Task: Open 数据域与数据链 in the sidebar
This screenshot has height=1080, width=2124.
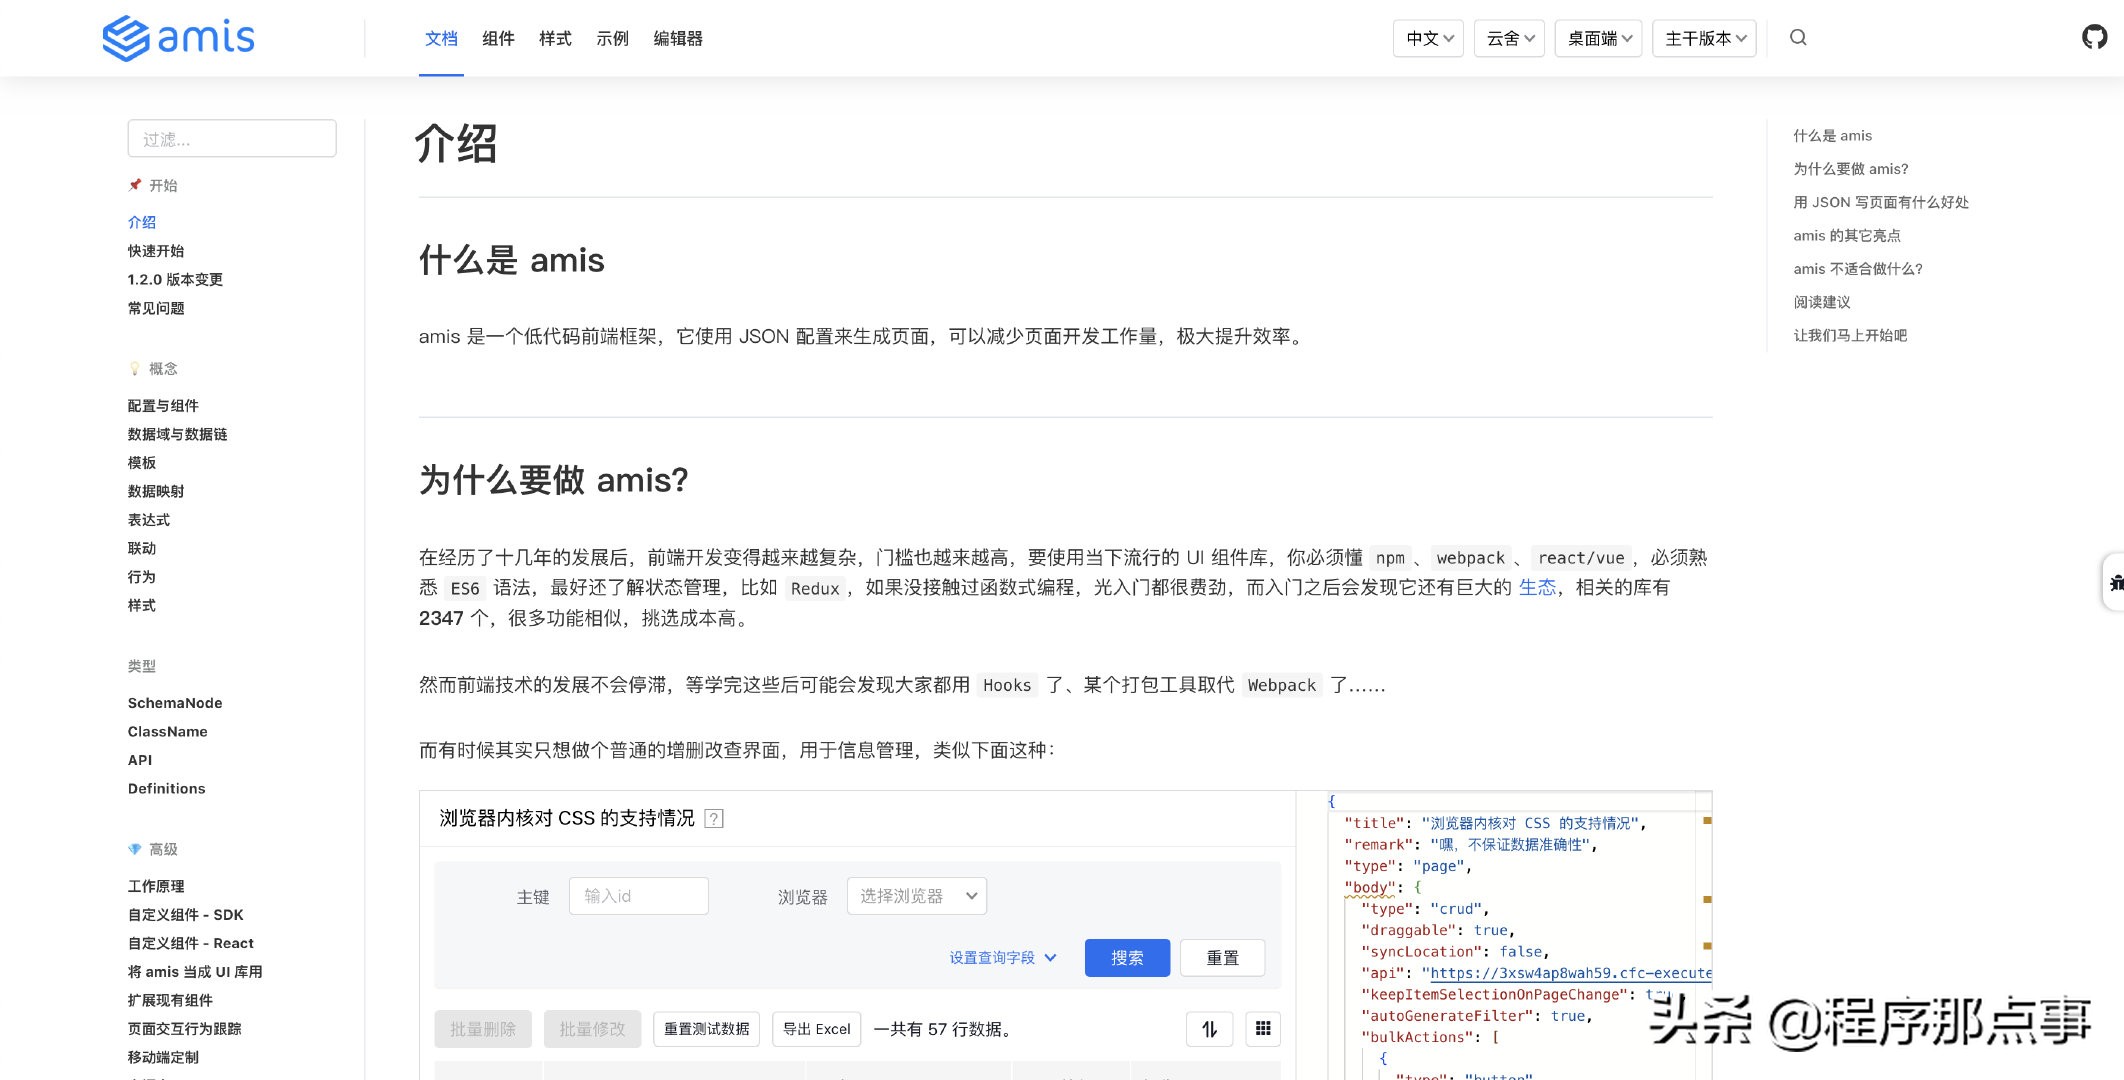Action: click(177, 434)
